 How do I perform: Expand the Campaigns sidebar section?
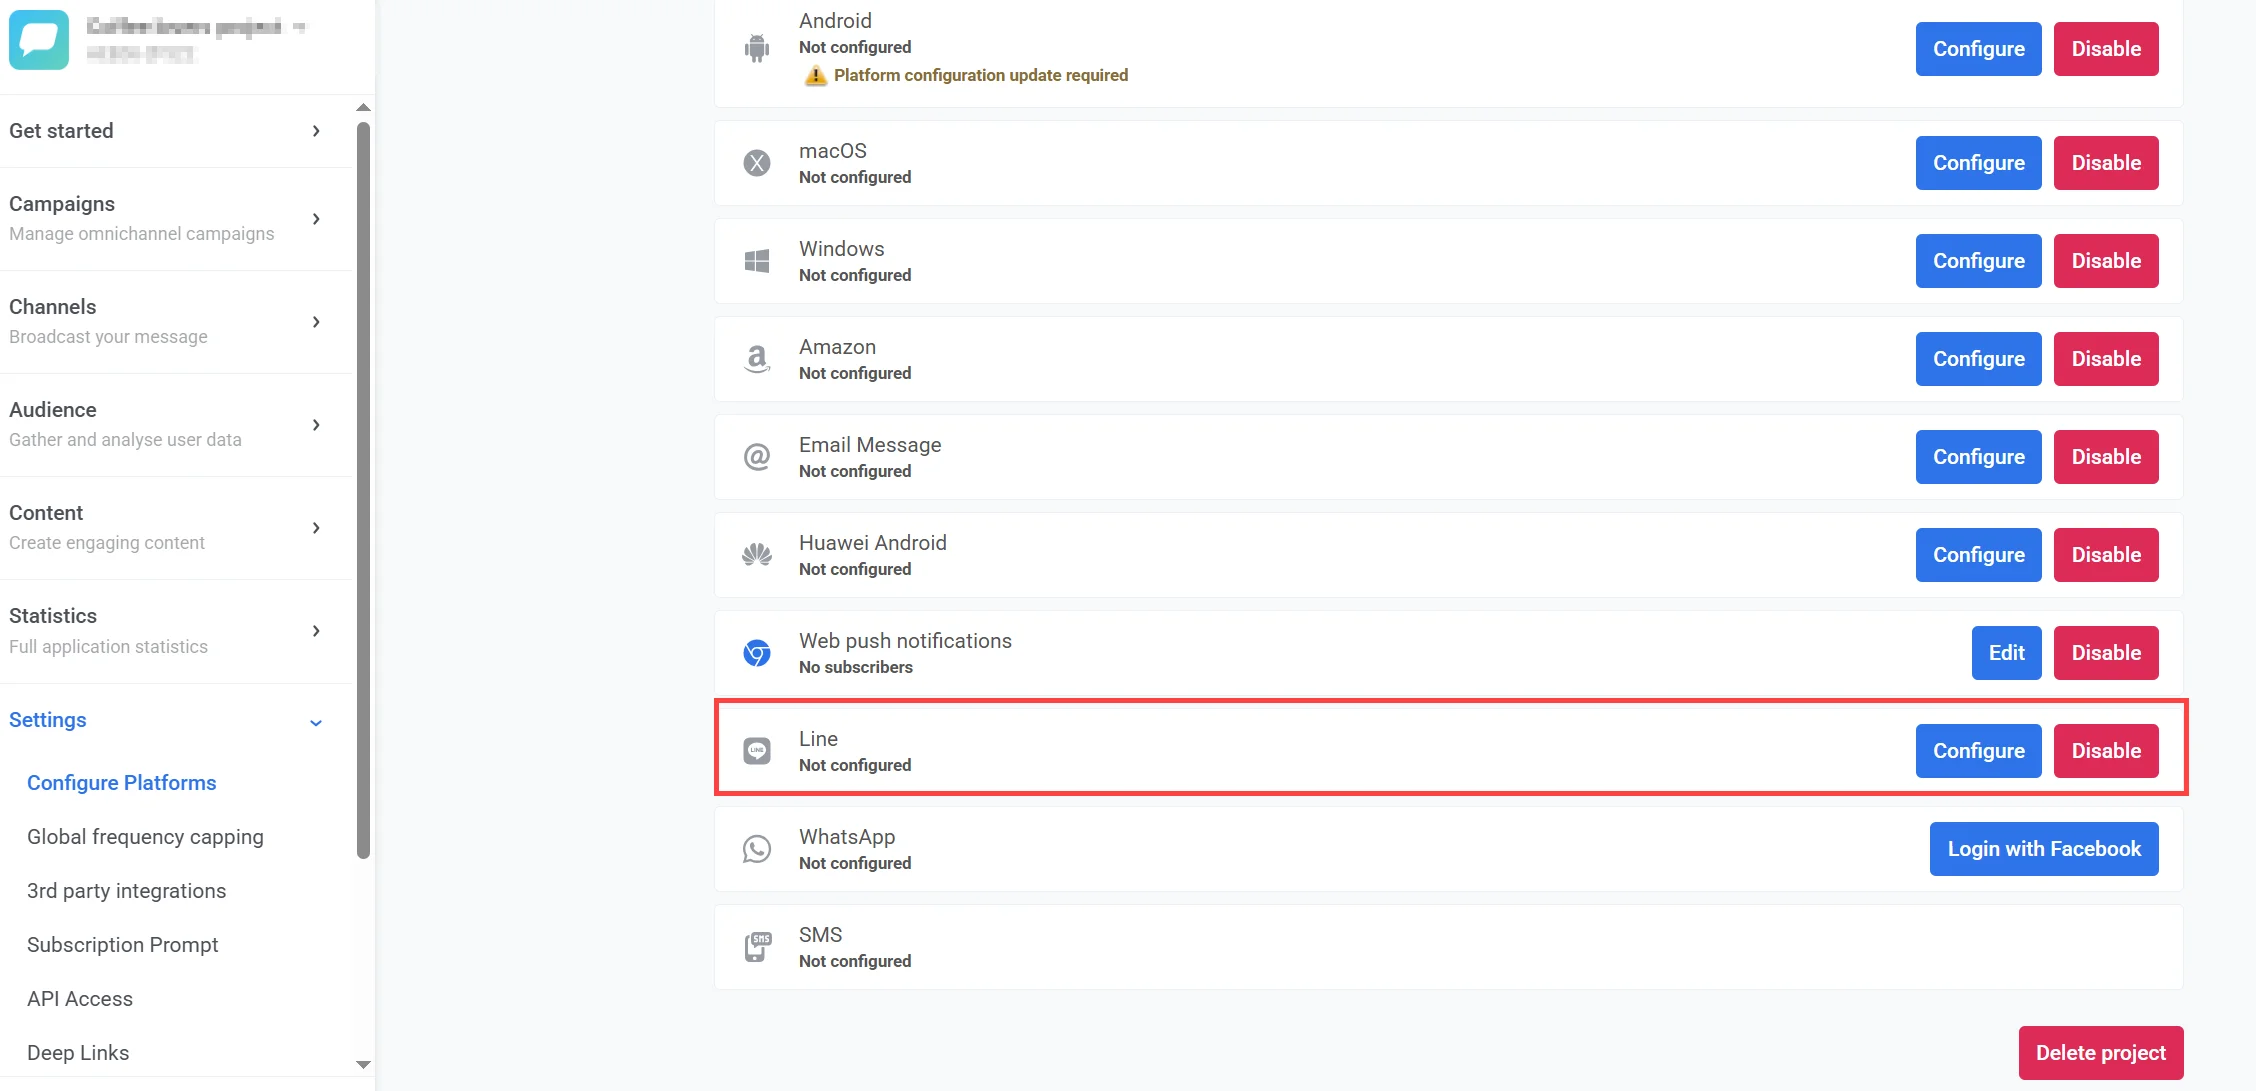pos(316,219)
